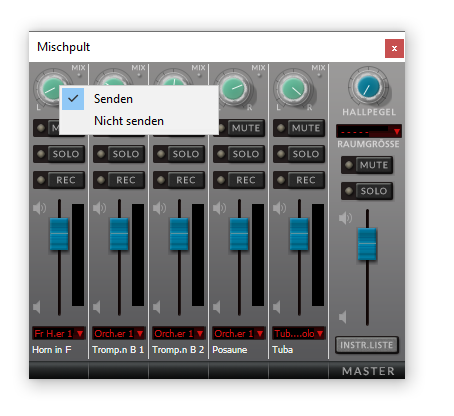Click loud speaker icon on Horn in F channel
Image resolution: width=454 pixels, height=416 pixels.
click(x=39, y=208)
